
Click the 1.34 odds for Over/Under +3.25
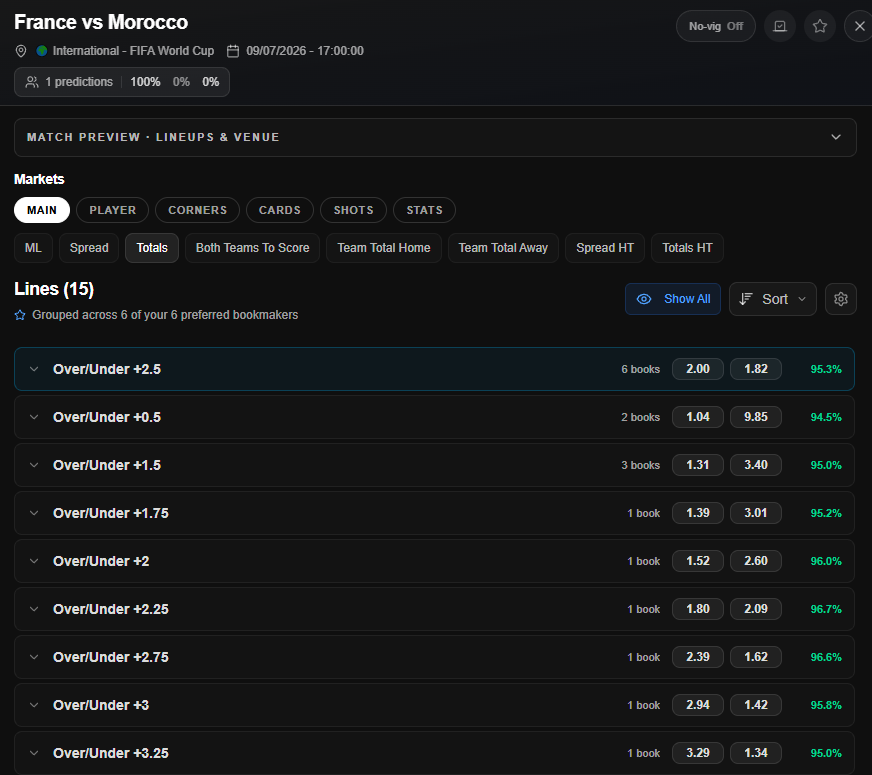[756, 753]
